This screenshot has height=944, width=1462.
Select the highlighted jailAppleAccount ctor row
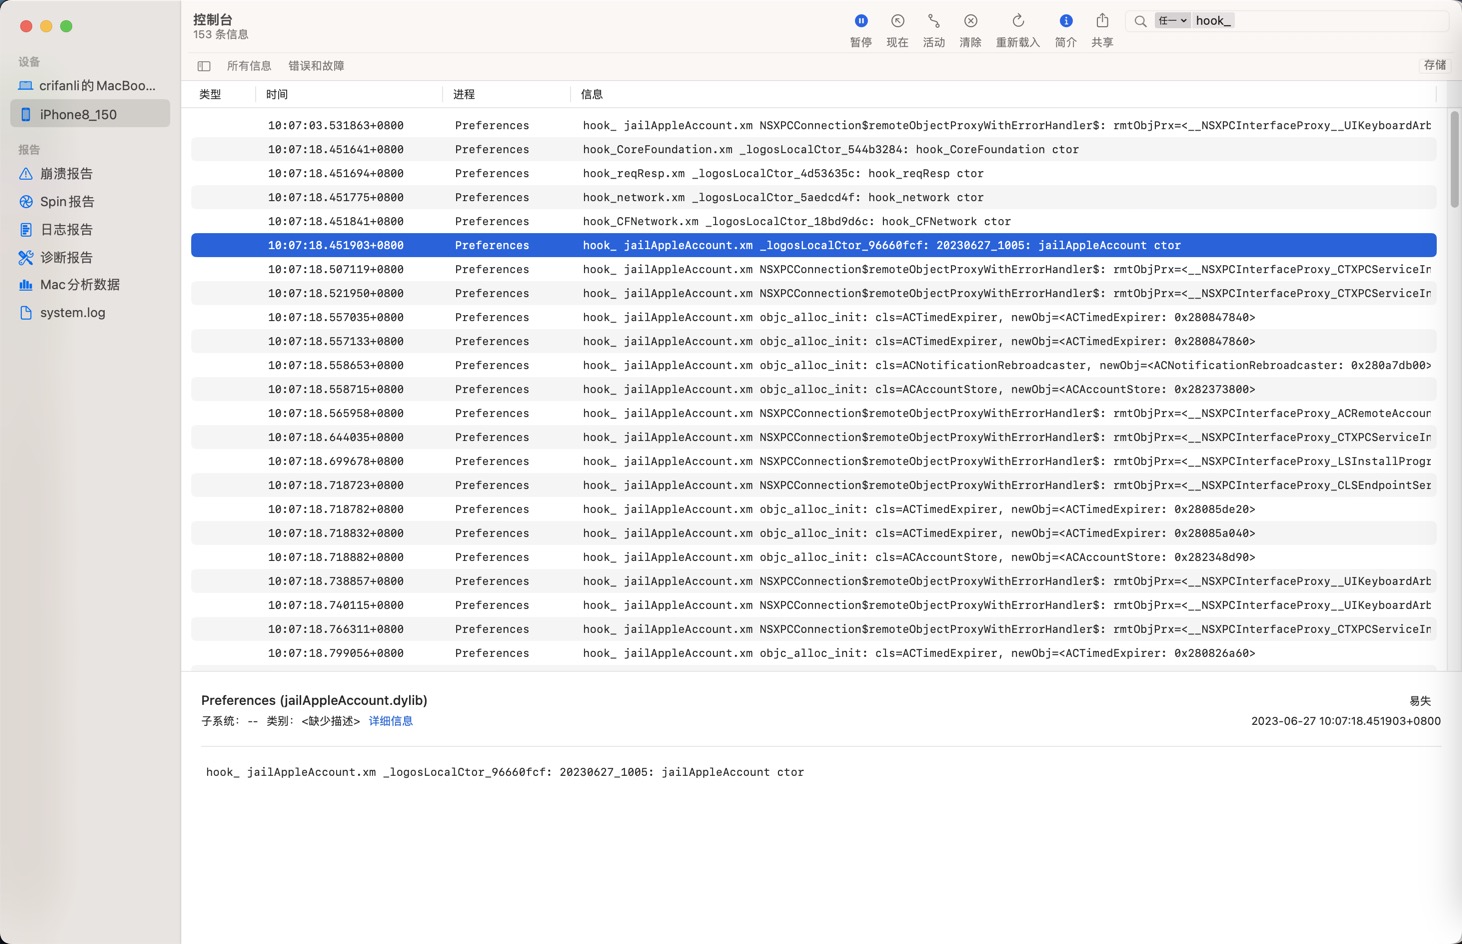pos(813,245)
